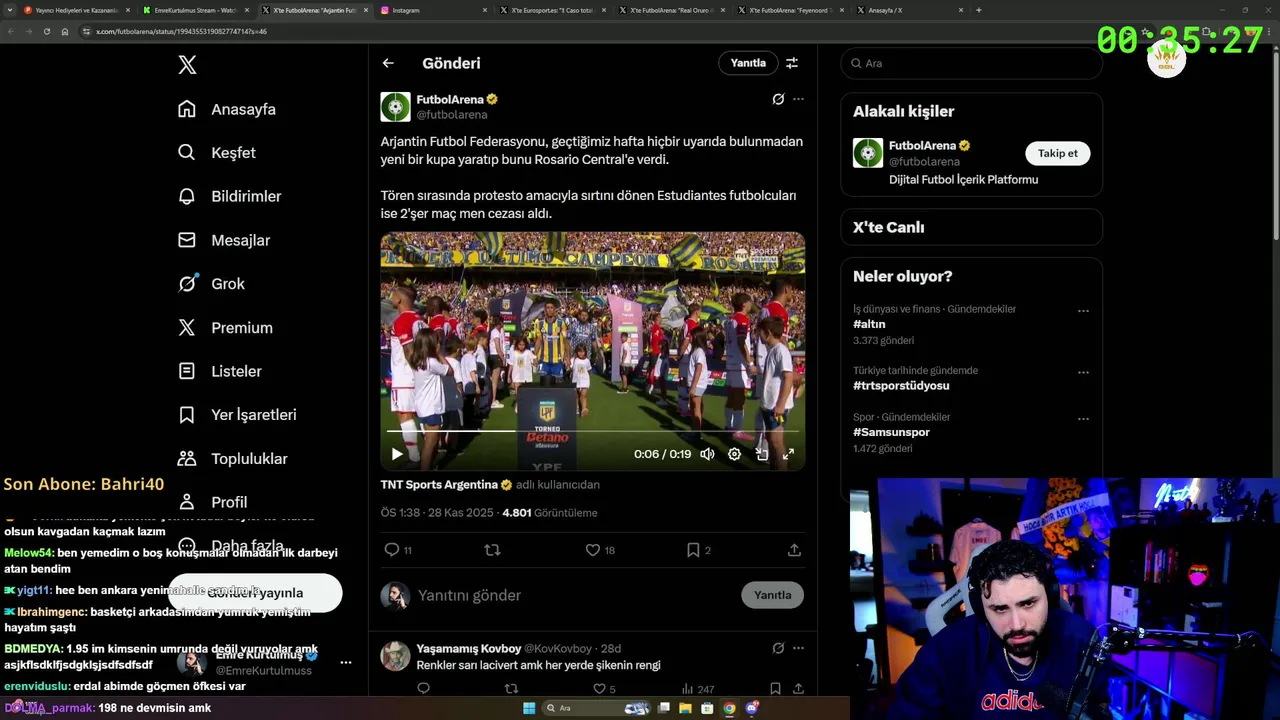
Task: Click Grok icon on FutbolArena post
Action: click(778, 99)
